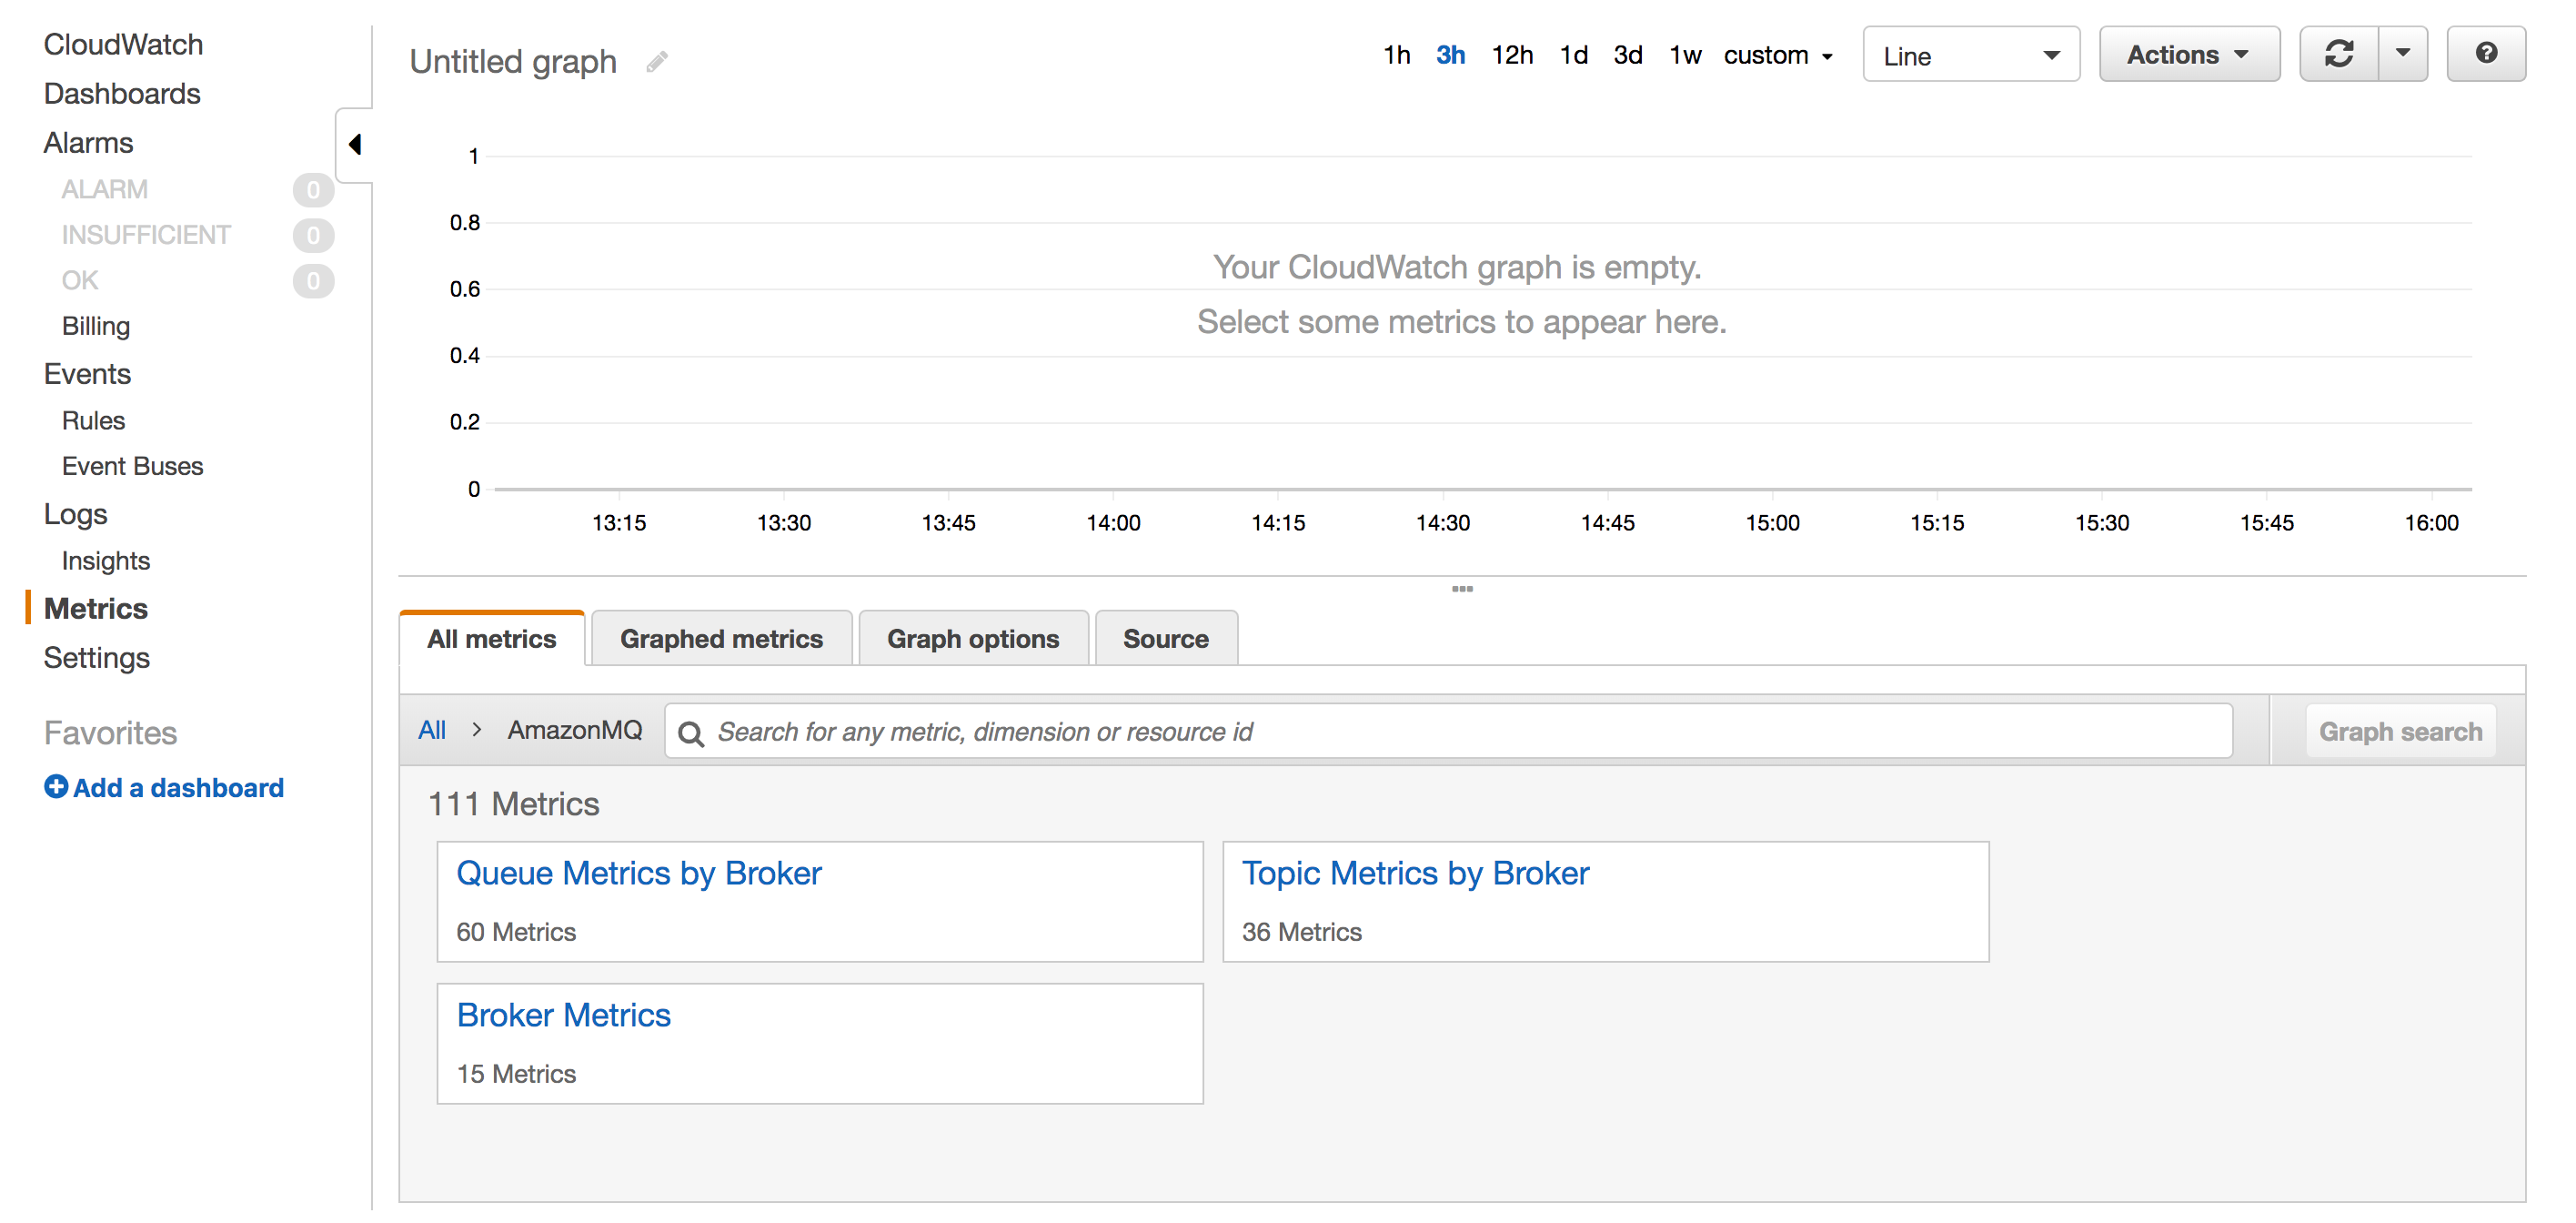
Task: Select the 1h time range
Action: (x=1396, y=55)
